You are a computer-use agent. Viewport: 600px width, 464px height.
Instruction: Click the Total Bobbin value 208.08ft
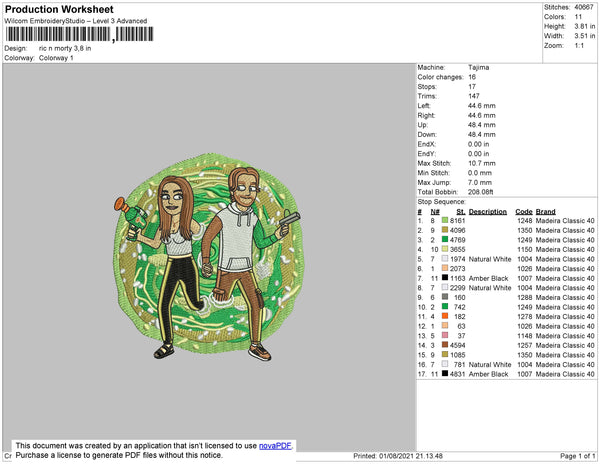pyautogui.click(x=480, y=192)
